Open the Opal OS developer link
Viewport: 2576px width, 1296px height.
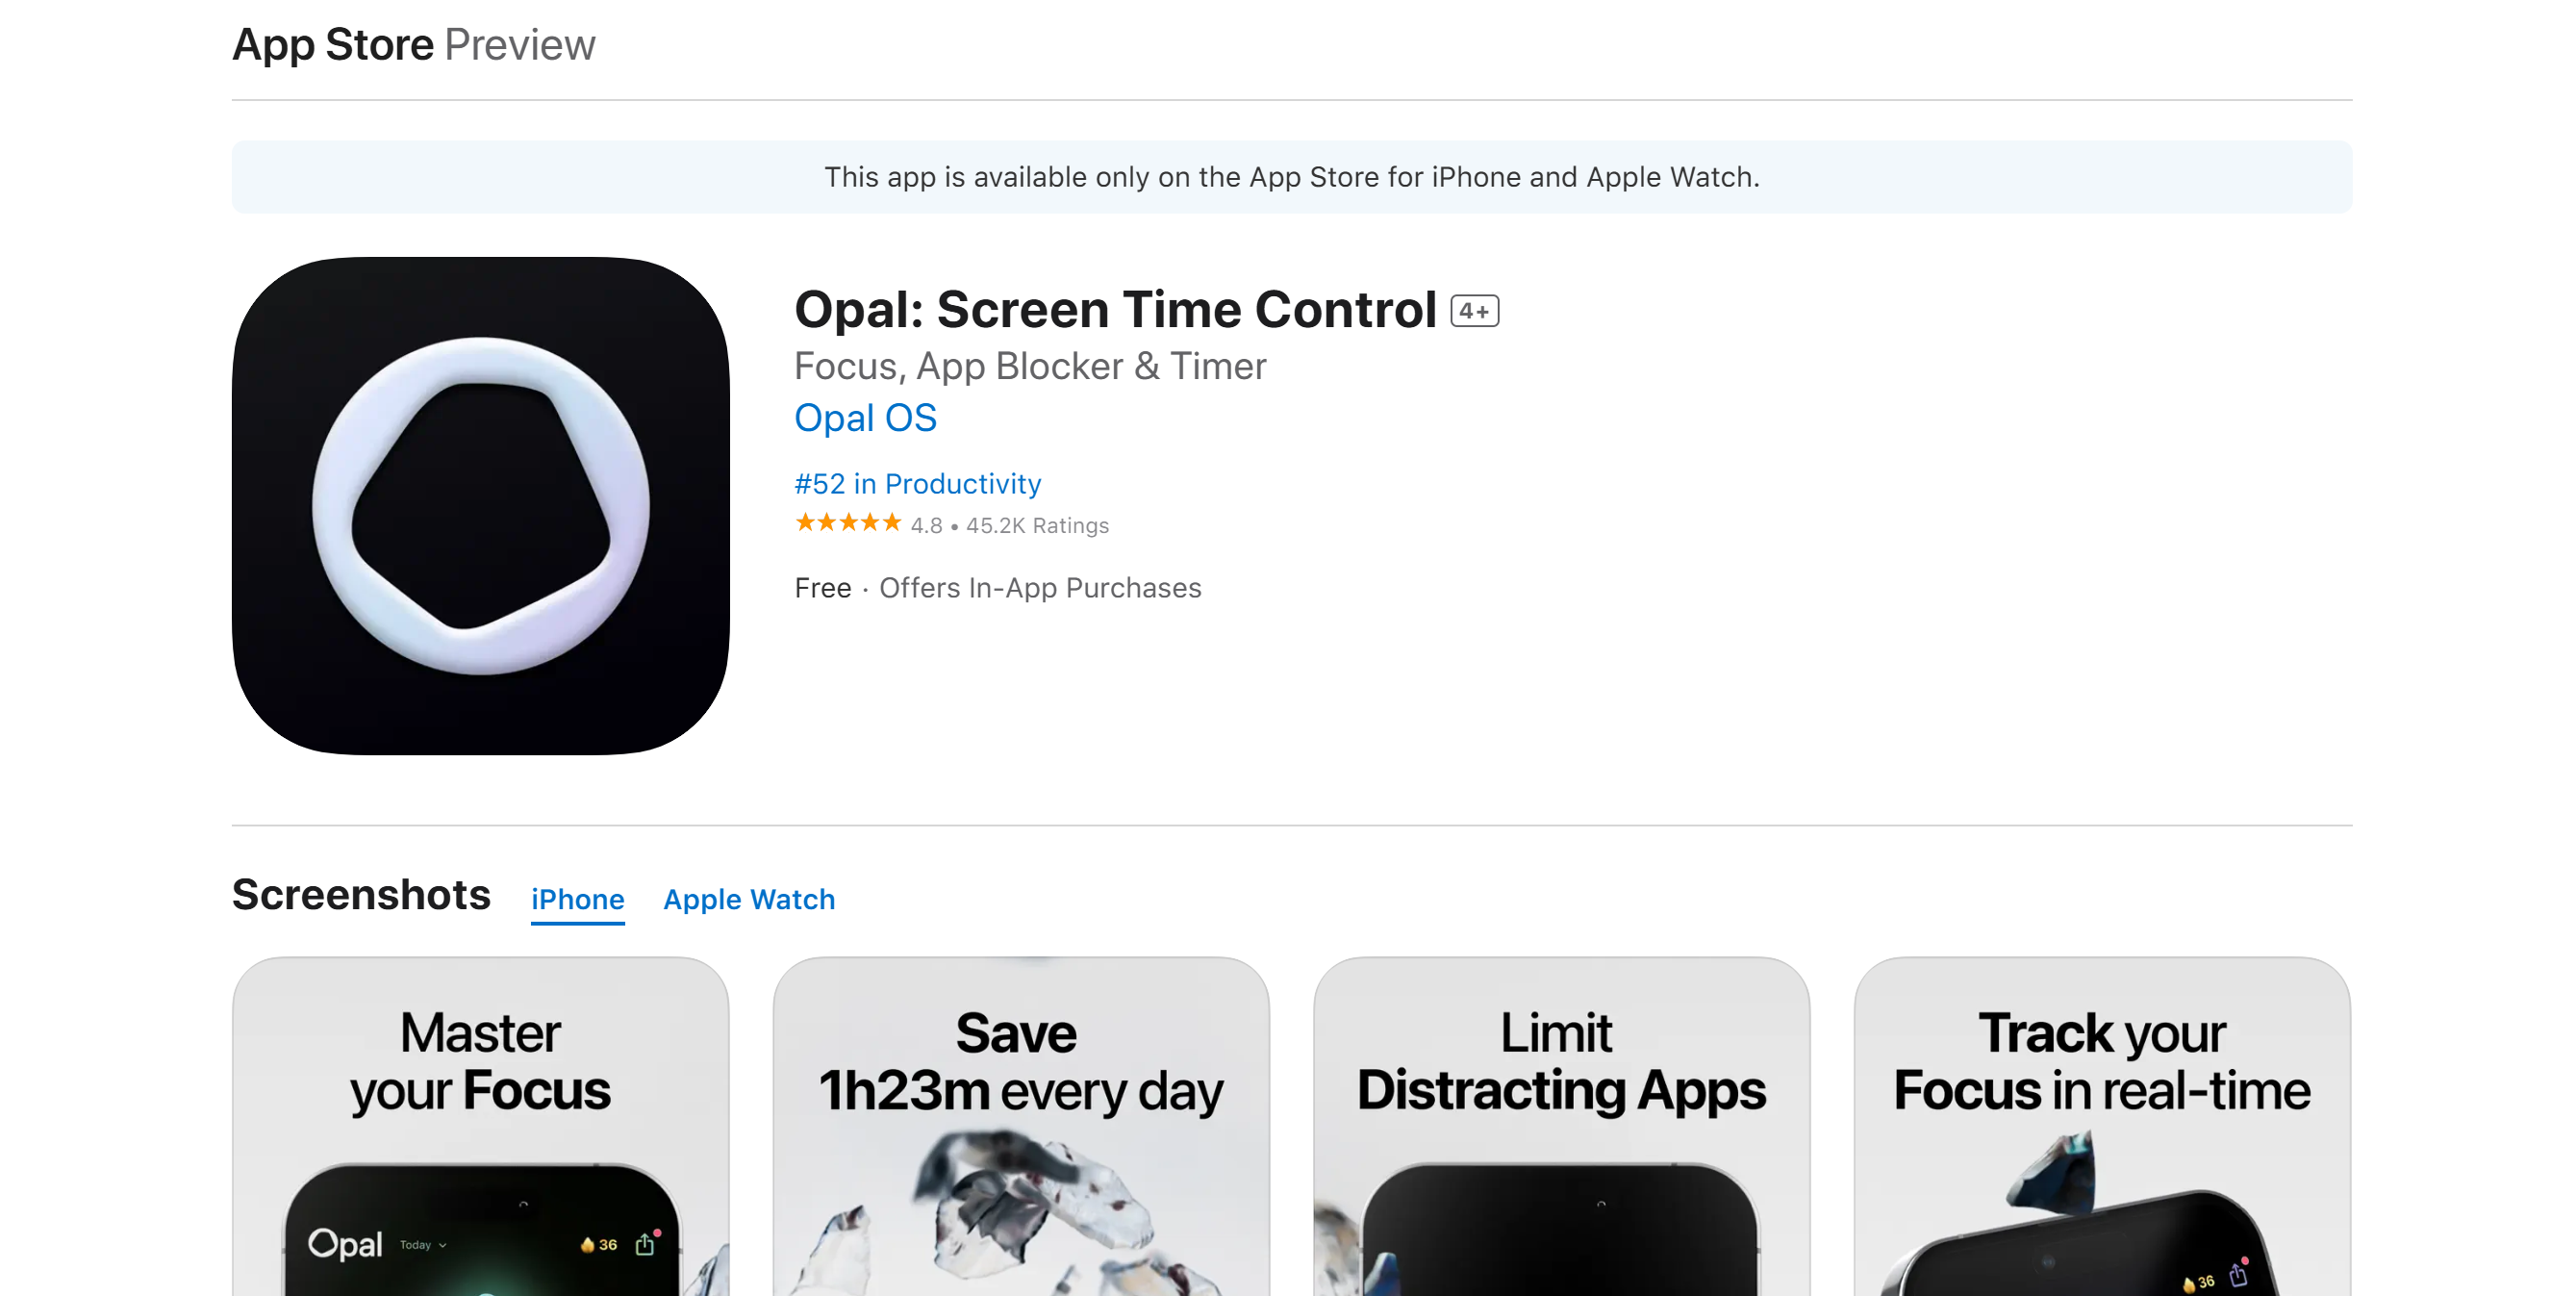pyautogui.click(x=865, y=418)
